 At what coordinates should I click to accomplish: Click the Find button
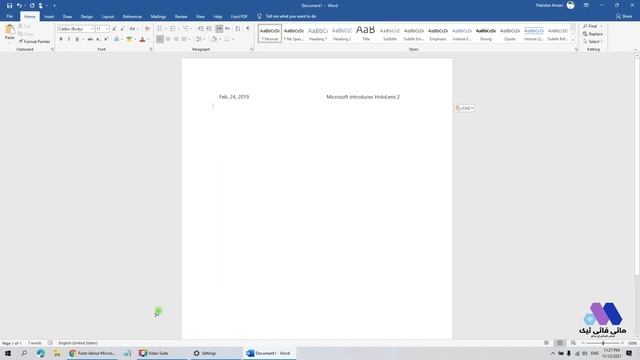click(590, 26)
